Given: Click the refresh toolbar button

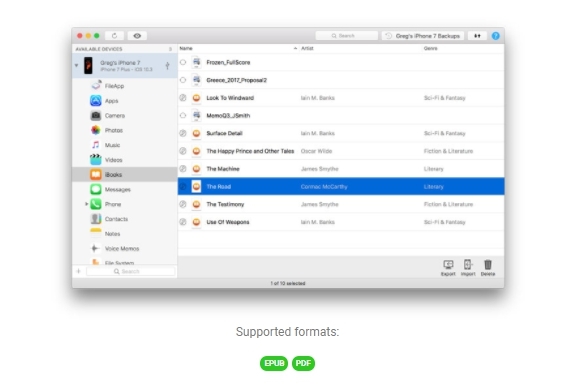Looking at the screenshot, I should tap(114, 36).
